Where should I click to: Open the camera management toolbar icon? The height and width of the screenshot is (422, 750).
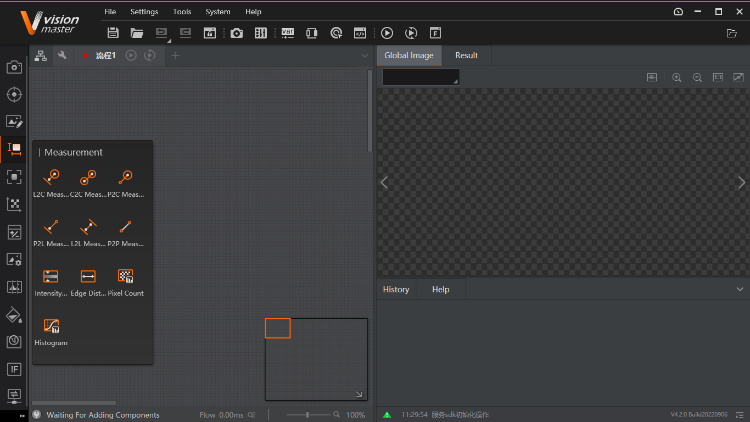(x=236, y=33)
